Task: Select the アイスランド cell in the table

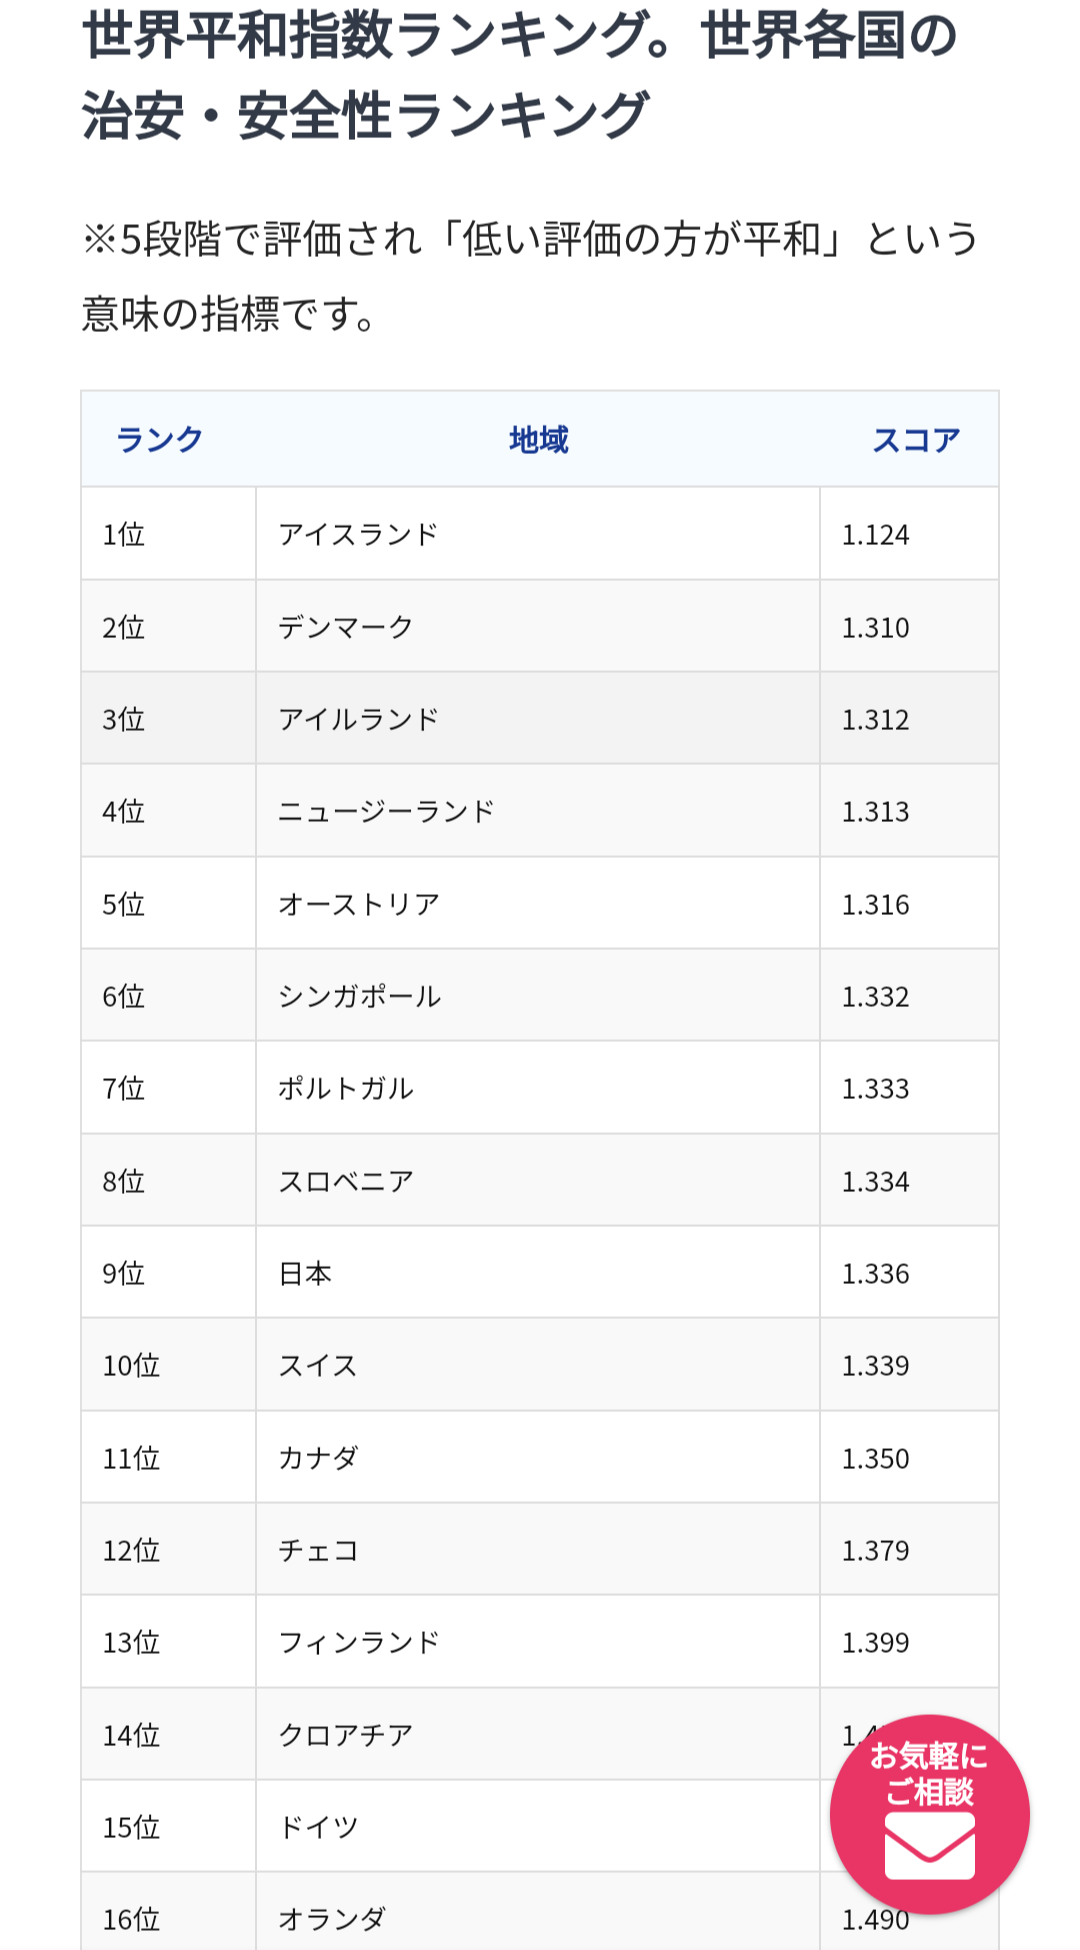Action: tap(358, 535)
